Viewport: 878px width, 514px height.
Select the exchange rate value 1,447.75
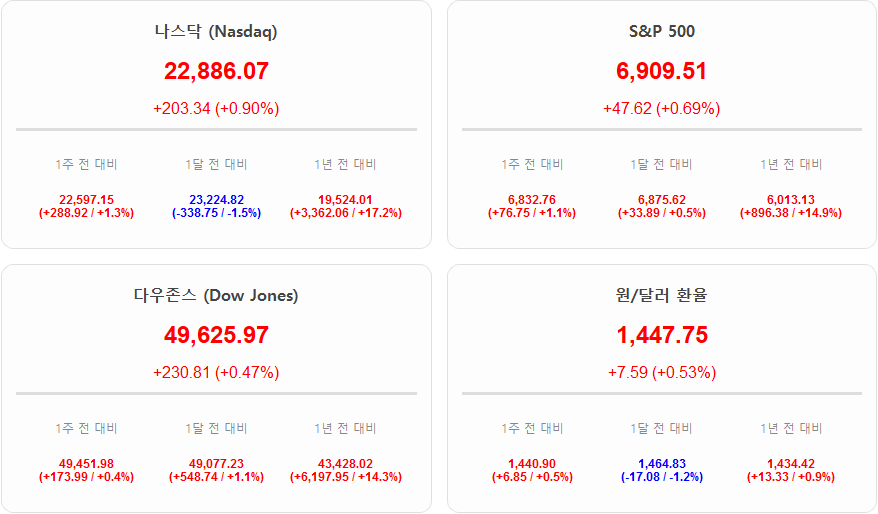[661, 335]
